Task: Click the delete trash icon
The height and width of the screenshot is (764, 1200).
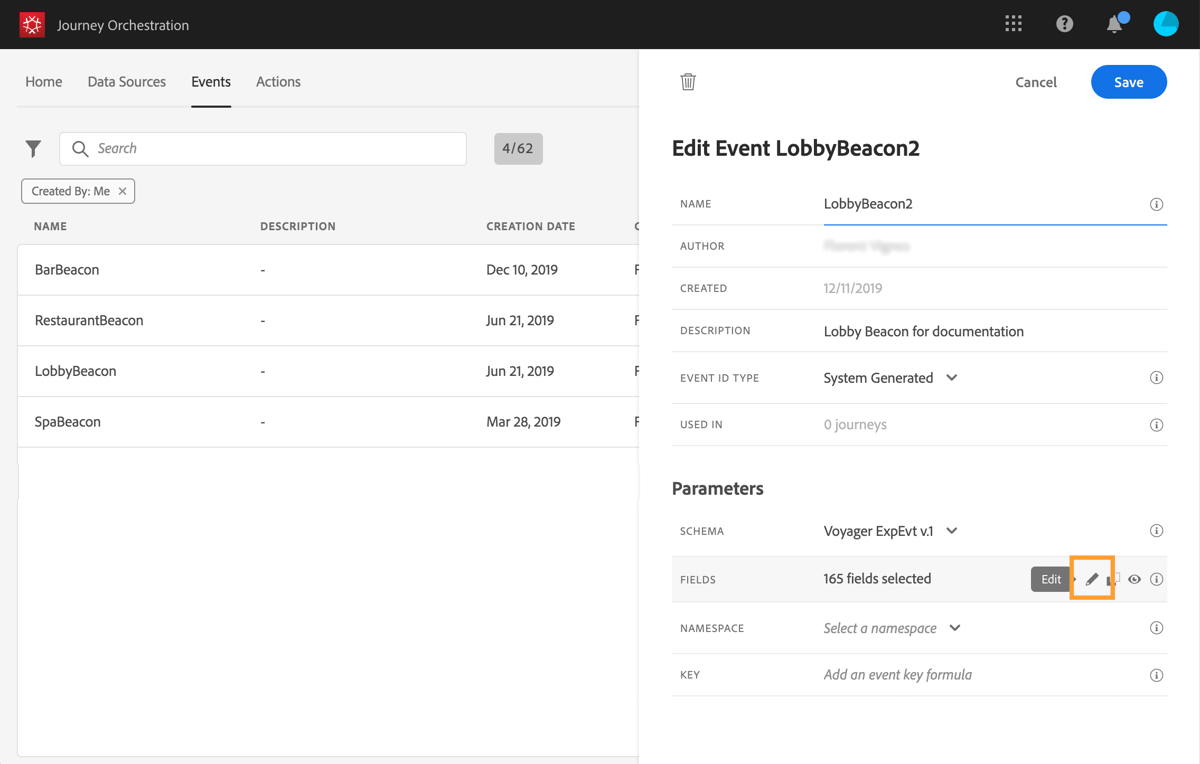Action: click(x=688, y=82)
